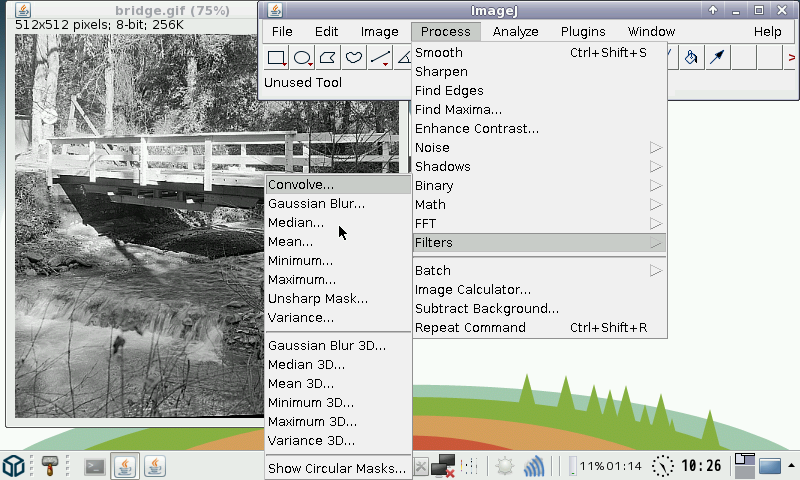Choose Repeat Command
This screenshot has height=480, width=800.
point(539,327)
